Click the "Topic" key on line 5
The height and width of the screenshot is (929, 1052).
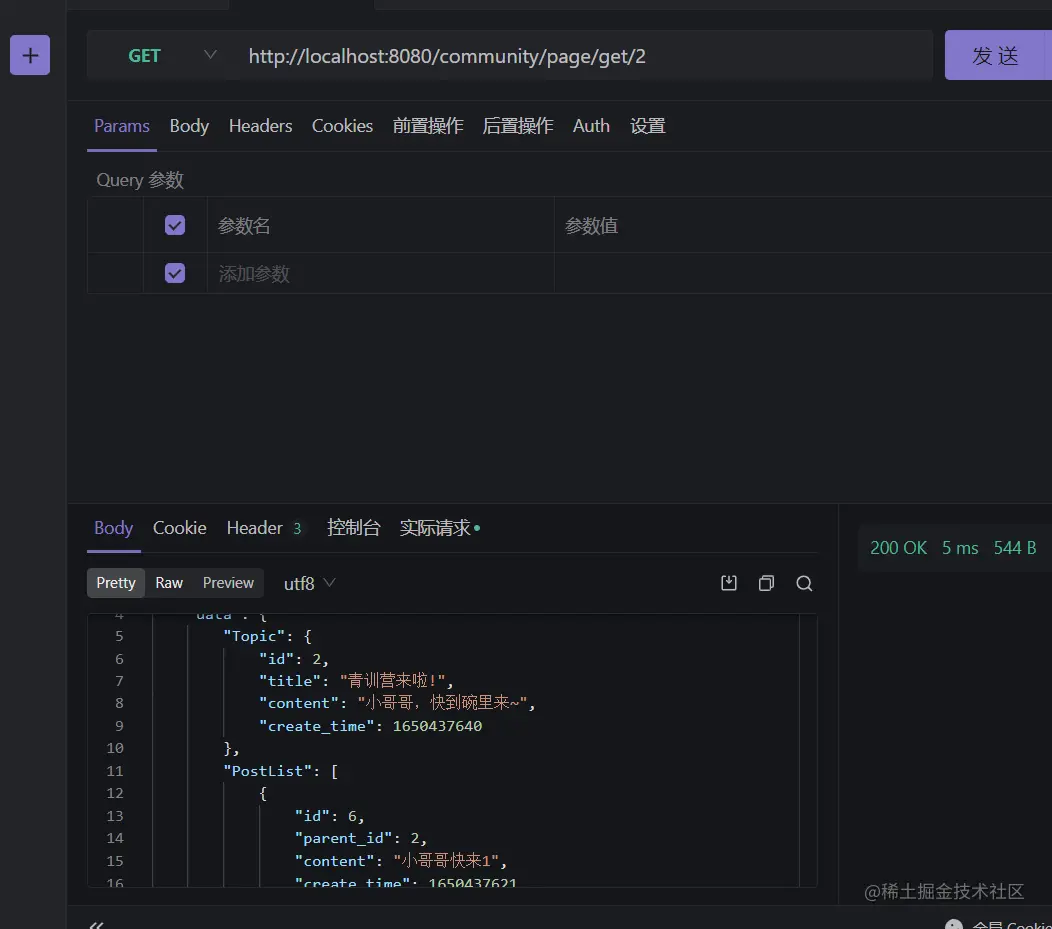tap(254, 636)
